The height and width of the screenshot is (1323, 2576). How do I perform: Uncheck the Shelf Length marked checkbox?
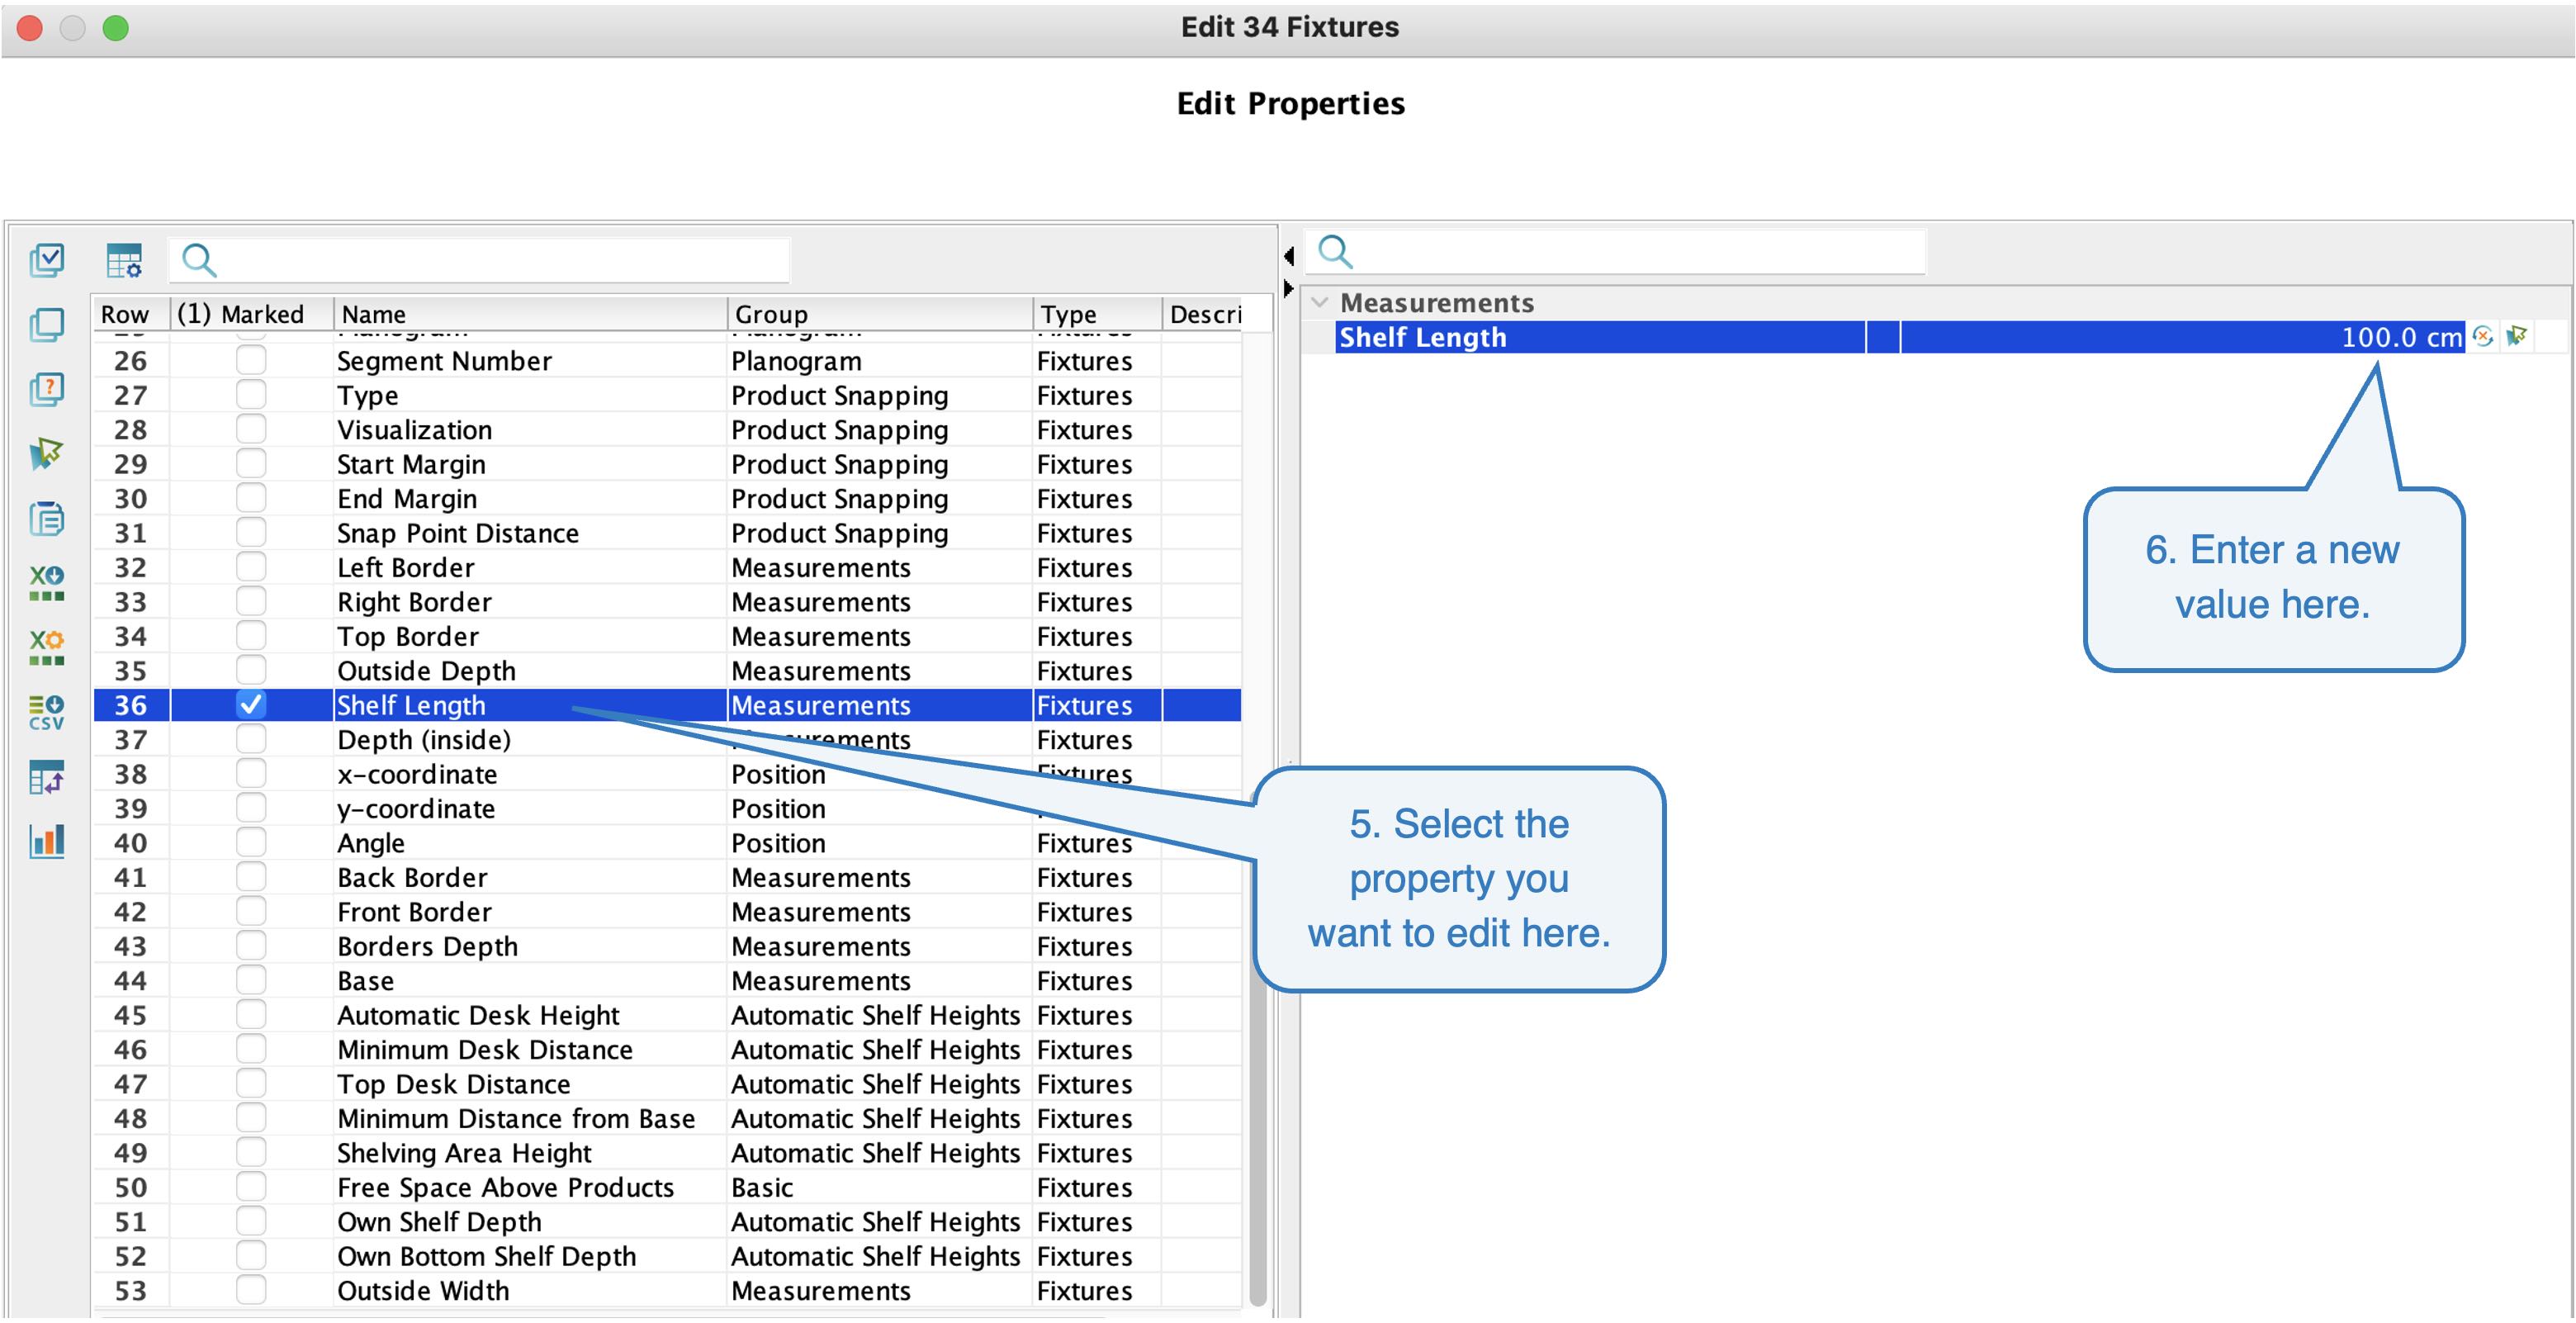tap(251, 705)
